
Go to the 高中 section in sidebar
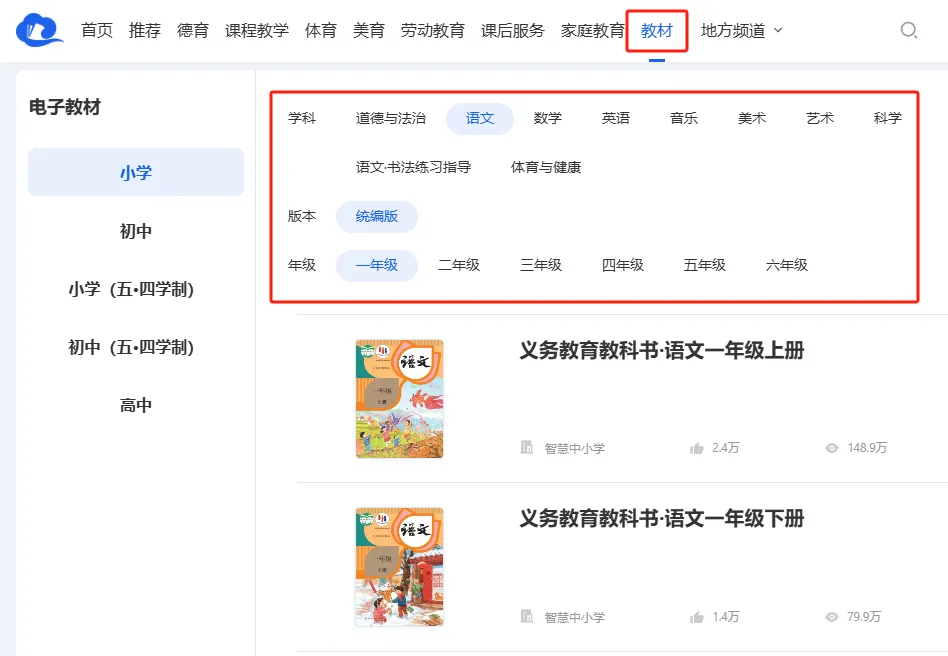(135, 405)
